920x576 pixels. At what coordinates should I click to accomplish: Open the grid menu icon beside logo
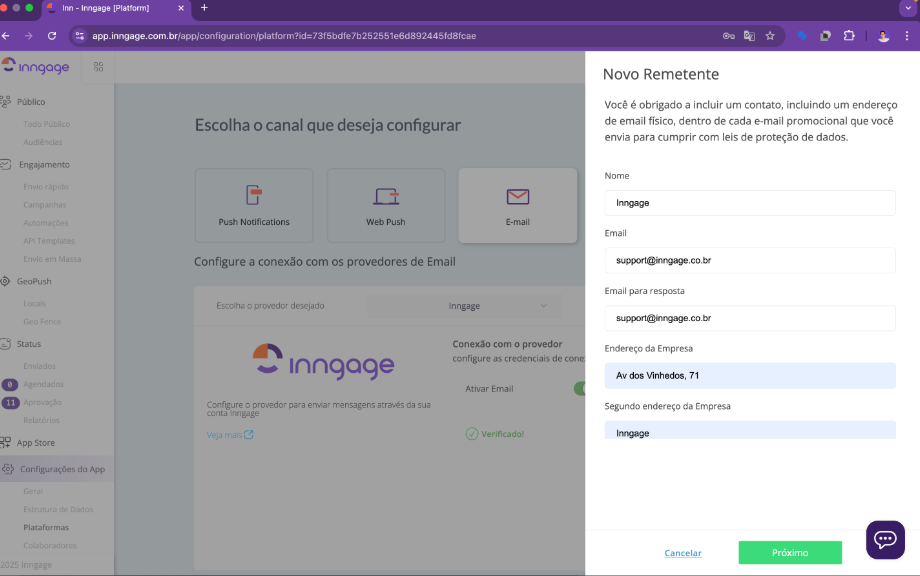point(99,67)
